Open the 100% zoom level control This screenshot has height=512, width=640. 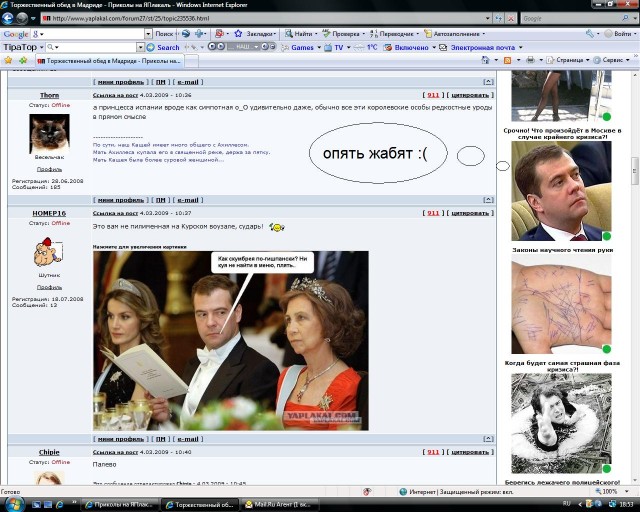coord(612,492)
